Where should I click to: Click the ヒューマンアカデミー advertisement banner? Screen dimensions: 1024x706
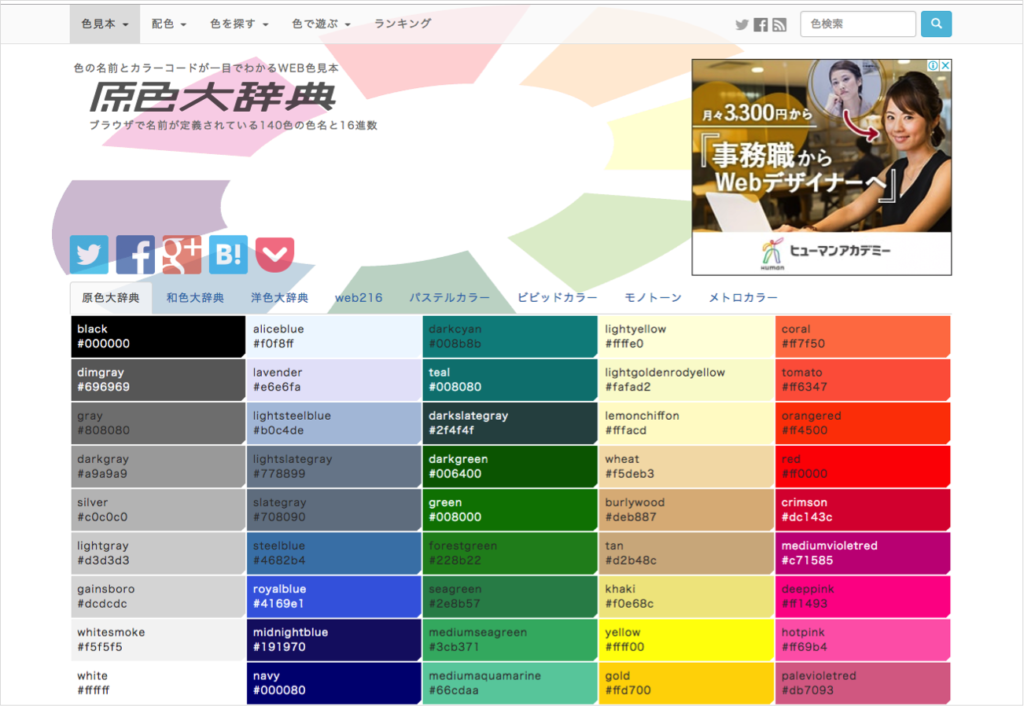click(820, 167)
